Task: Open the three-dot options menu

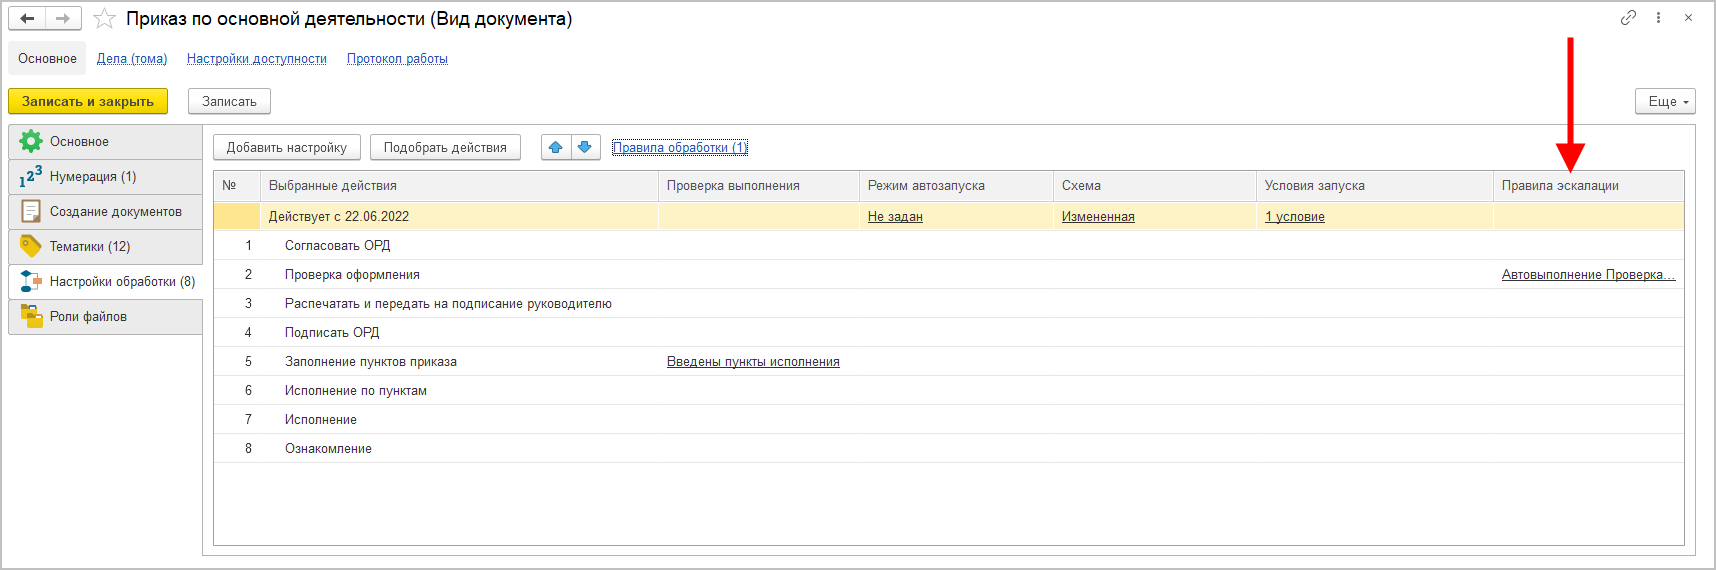Action: click(1658, 18)
